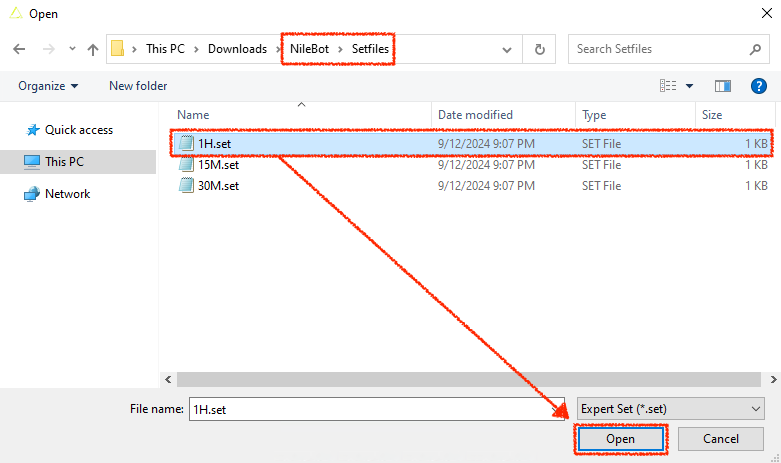Click the search magnifier icon
This screenshot has height=463, width=781.
click(x=755, y=49)
